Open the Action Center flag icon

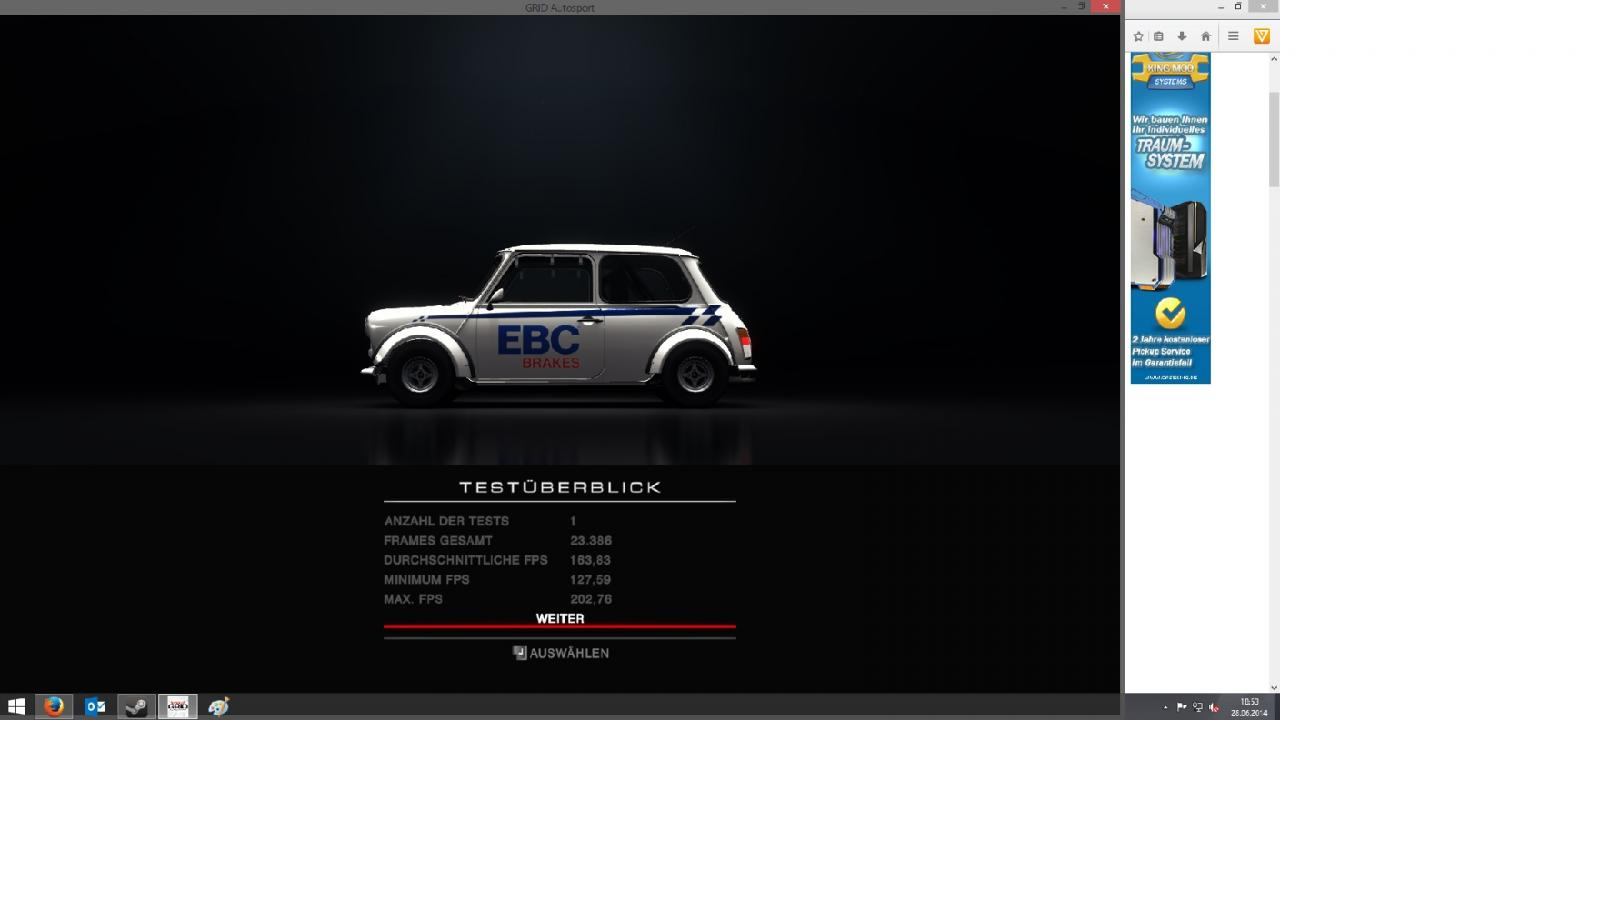(x=1181, y=707)
